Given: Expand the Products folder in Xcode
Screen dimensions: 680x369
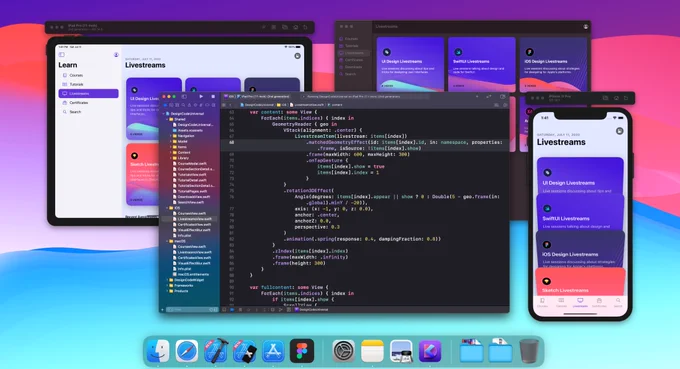Looking at the screenshot, I should click(167, 291).
